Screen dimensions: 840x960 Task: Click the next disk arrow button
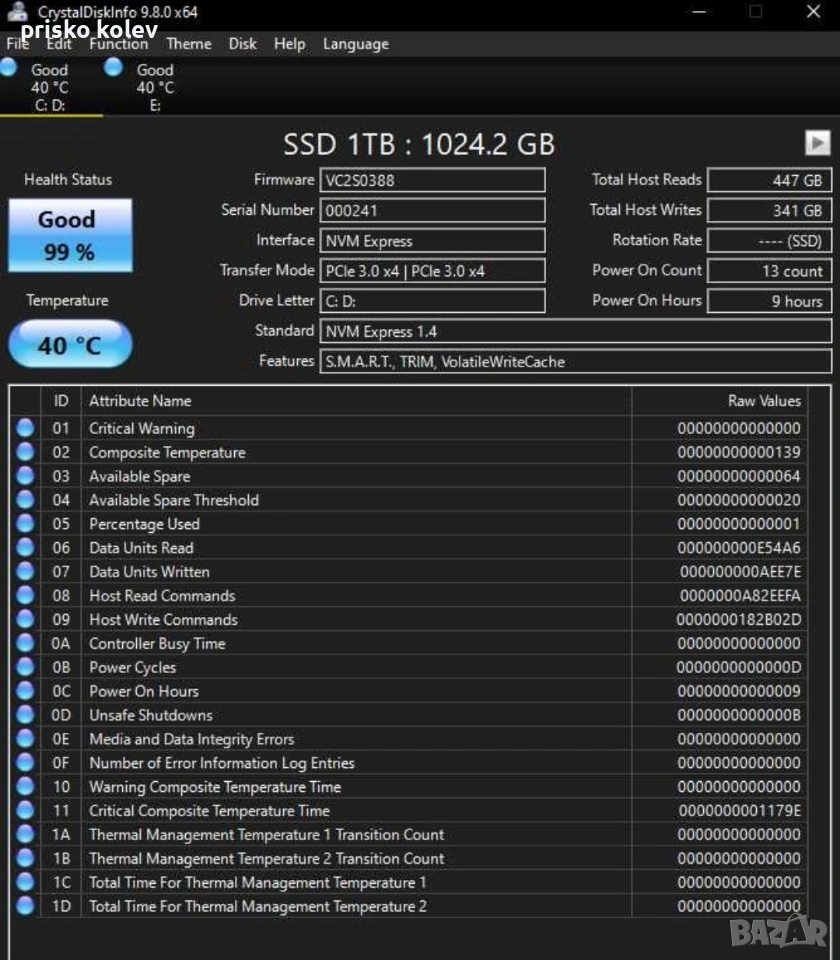click(x=817, y=143)
